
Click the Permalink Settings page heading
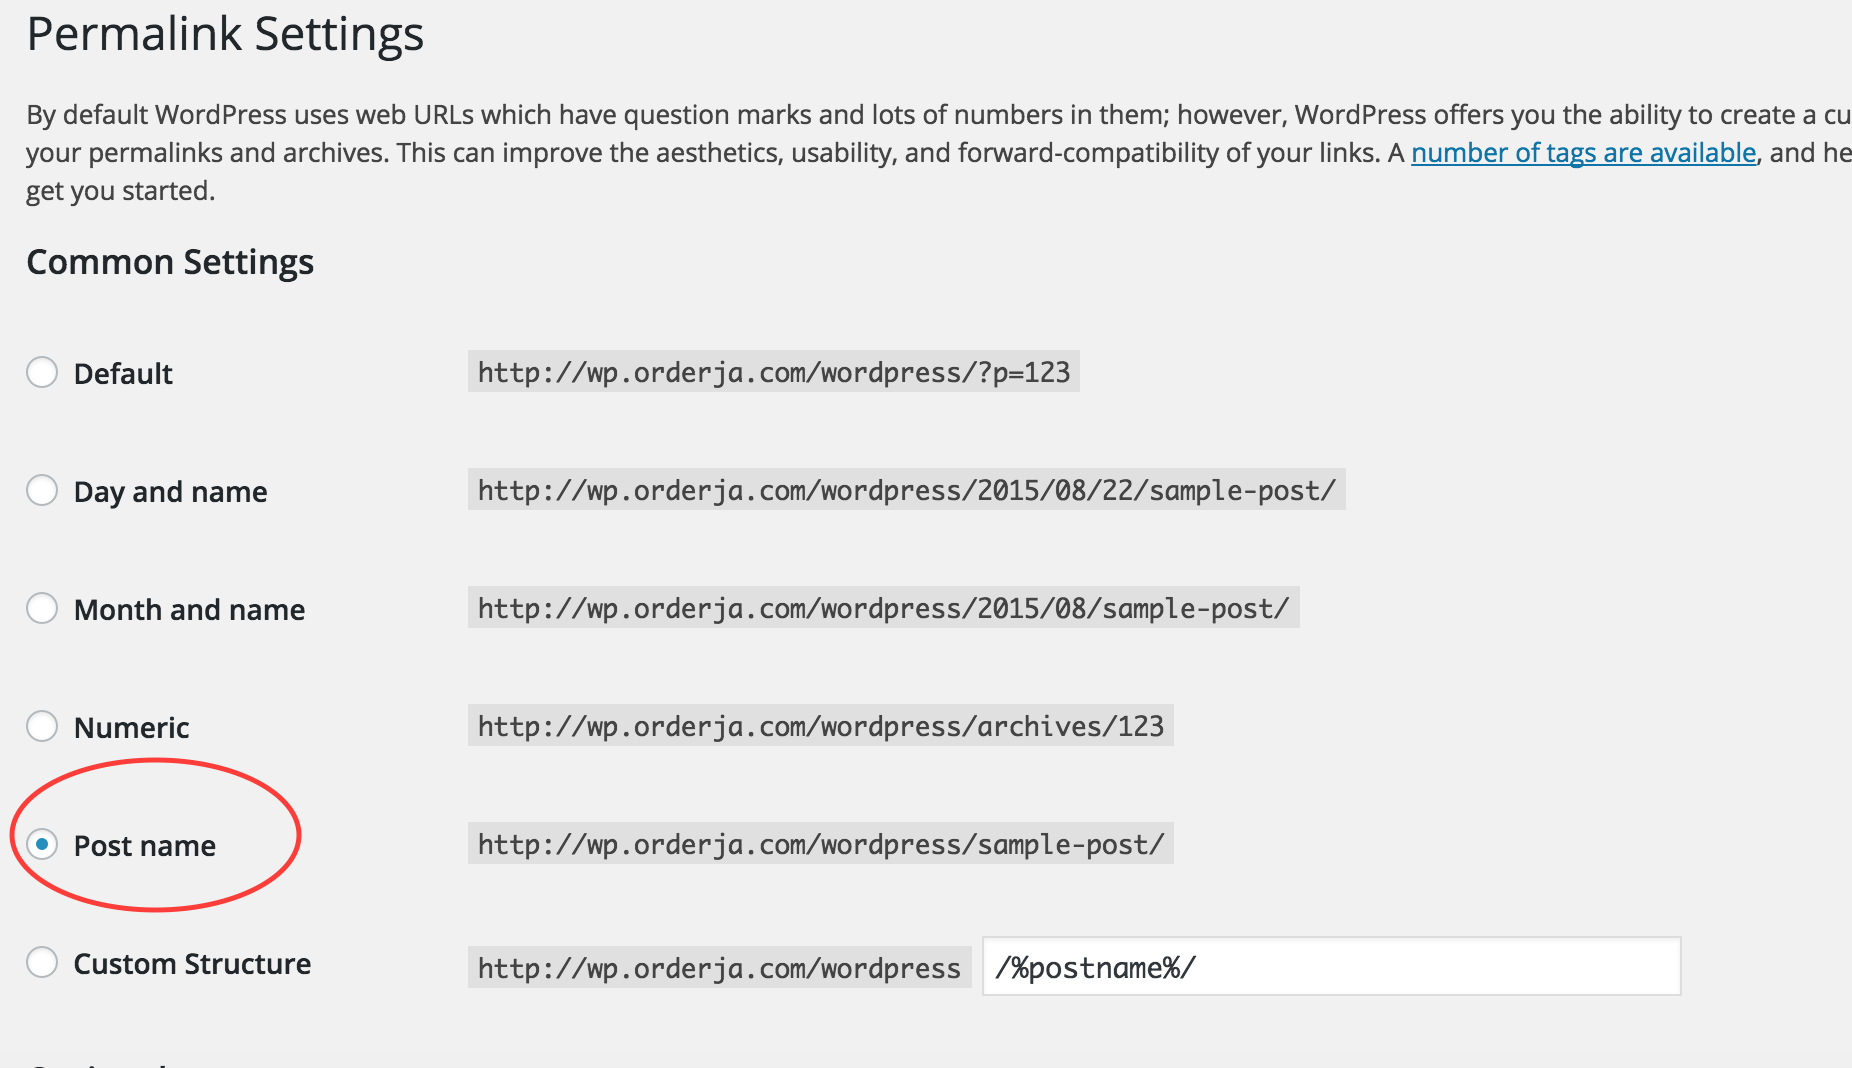click(x=225, y=34)
